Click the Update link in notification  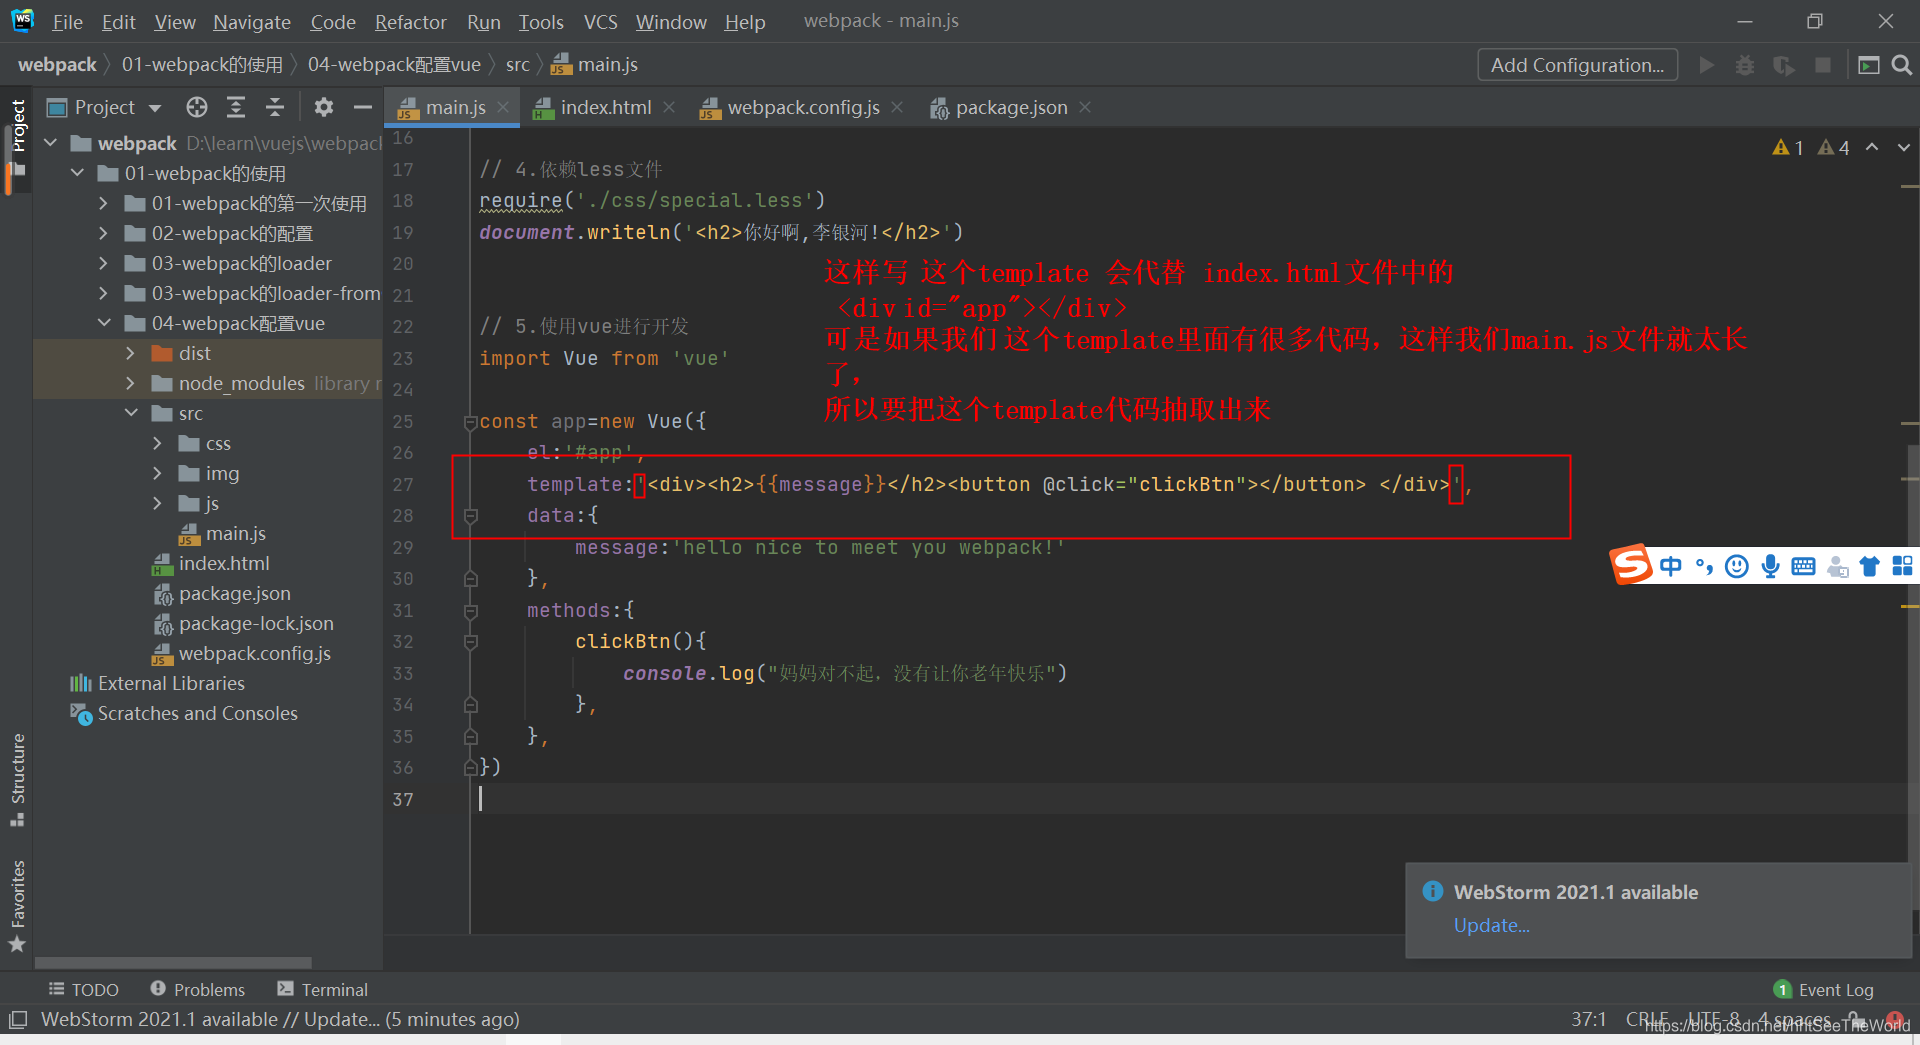[x=1491, y=925]
